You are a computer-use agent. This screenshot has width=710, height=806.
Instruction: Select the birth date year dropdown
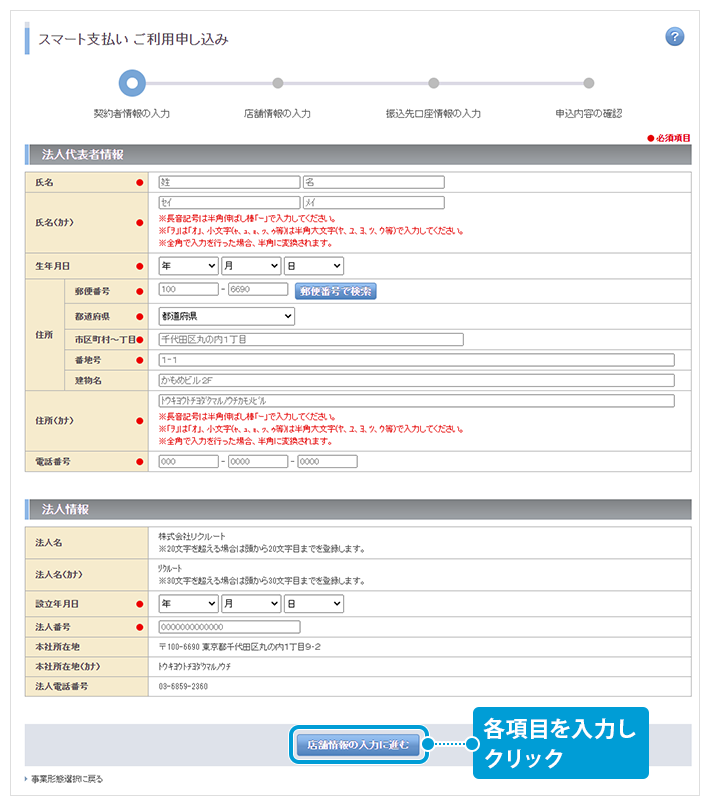(x=188, y=266)
